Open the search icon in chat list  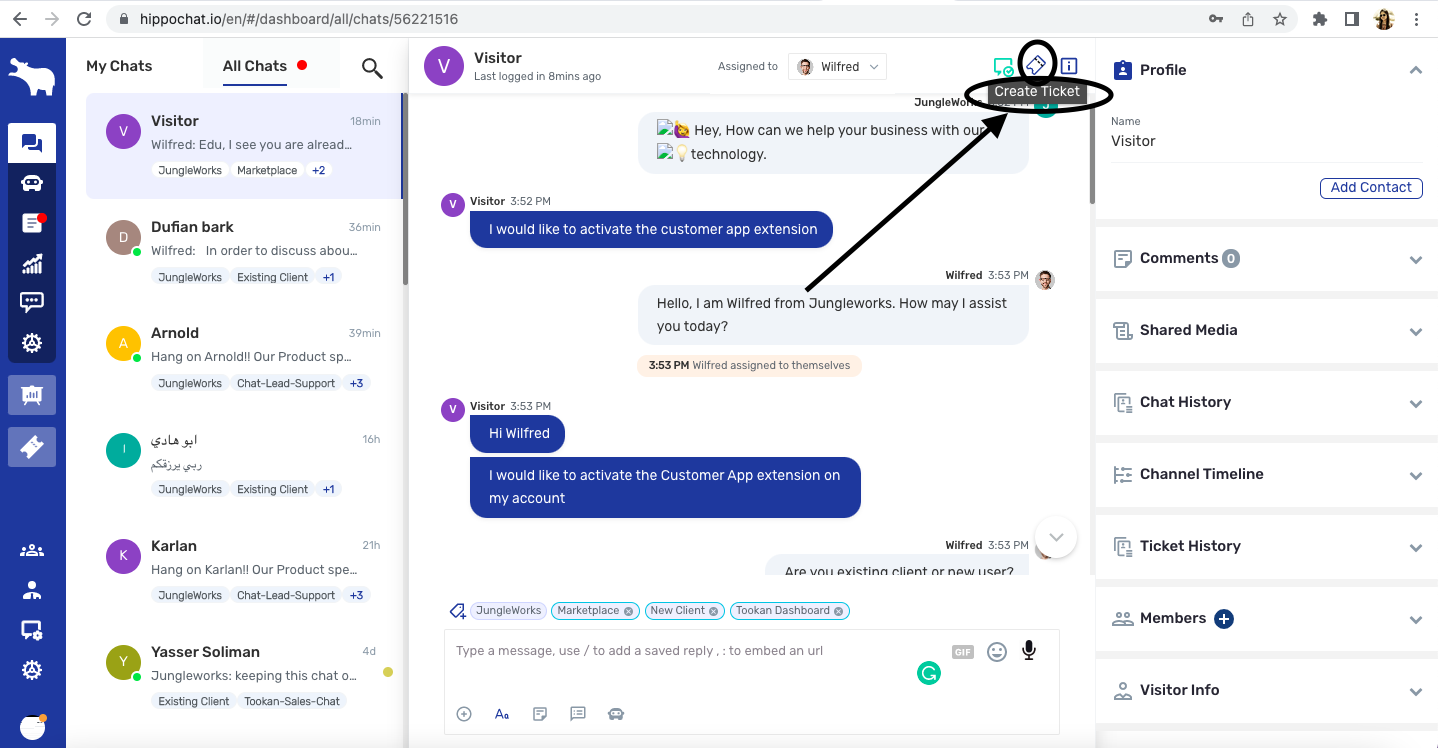(372, 68)
